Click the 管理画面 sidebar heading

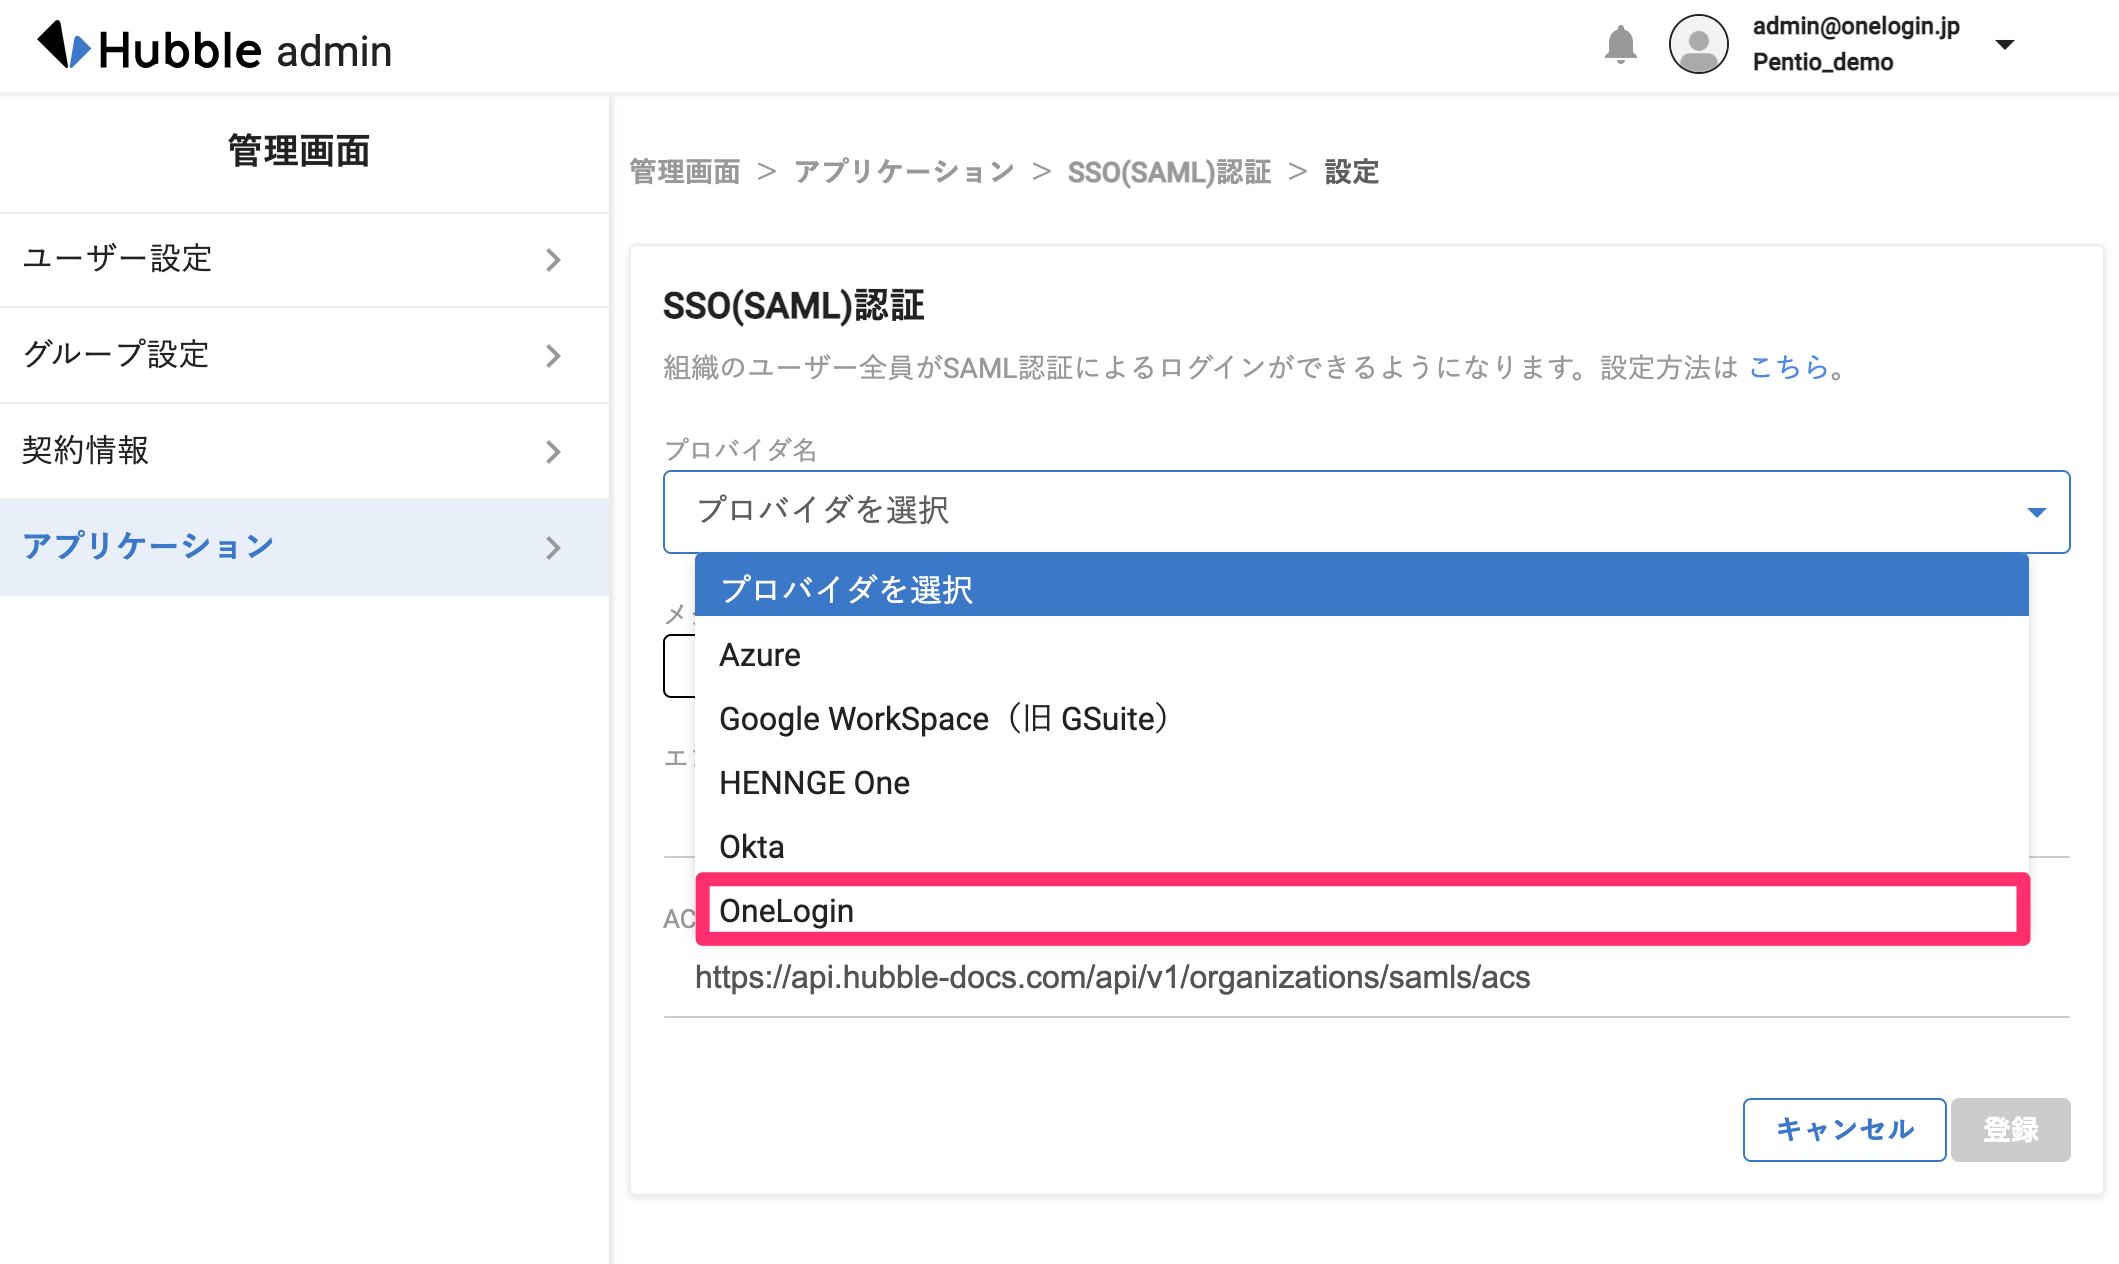coord(299,151)
